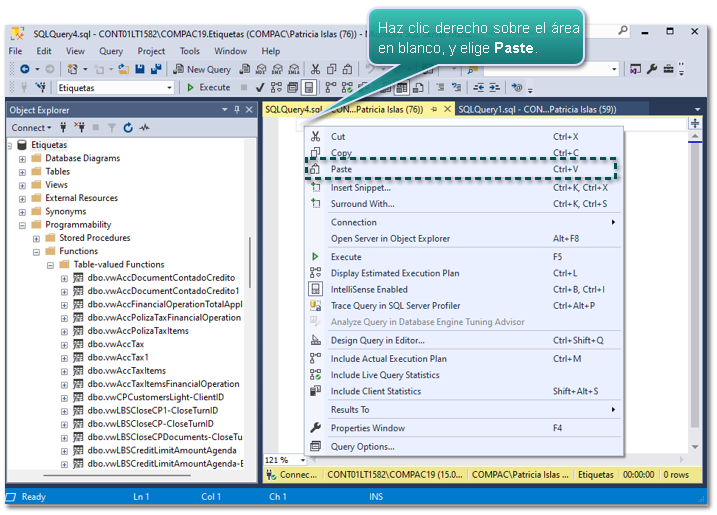Open the Query menu in menu bar

tap(111, 51)
